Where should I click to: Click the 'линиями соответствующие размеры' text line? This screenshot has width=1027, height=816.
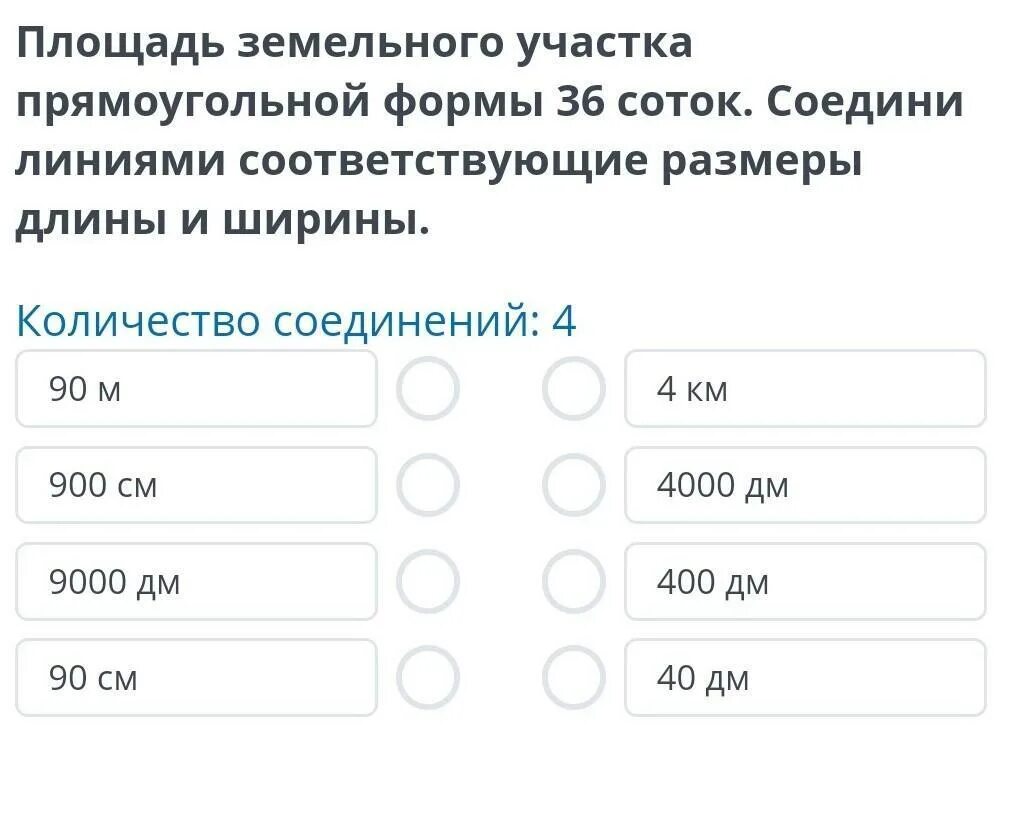pyautogui.click(x=438, y=161)
